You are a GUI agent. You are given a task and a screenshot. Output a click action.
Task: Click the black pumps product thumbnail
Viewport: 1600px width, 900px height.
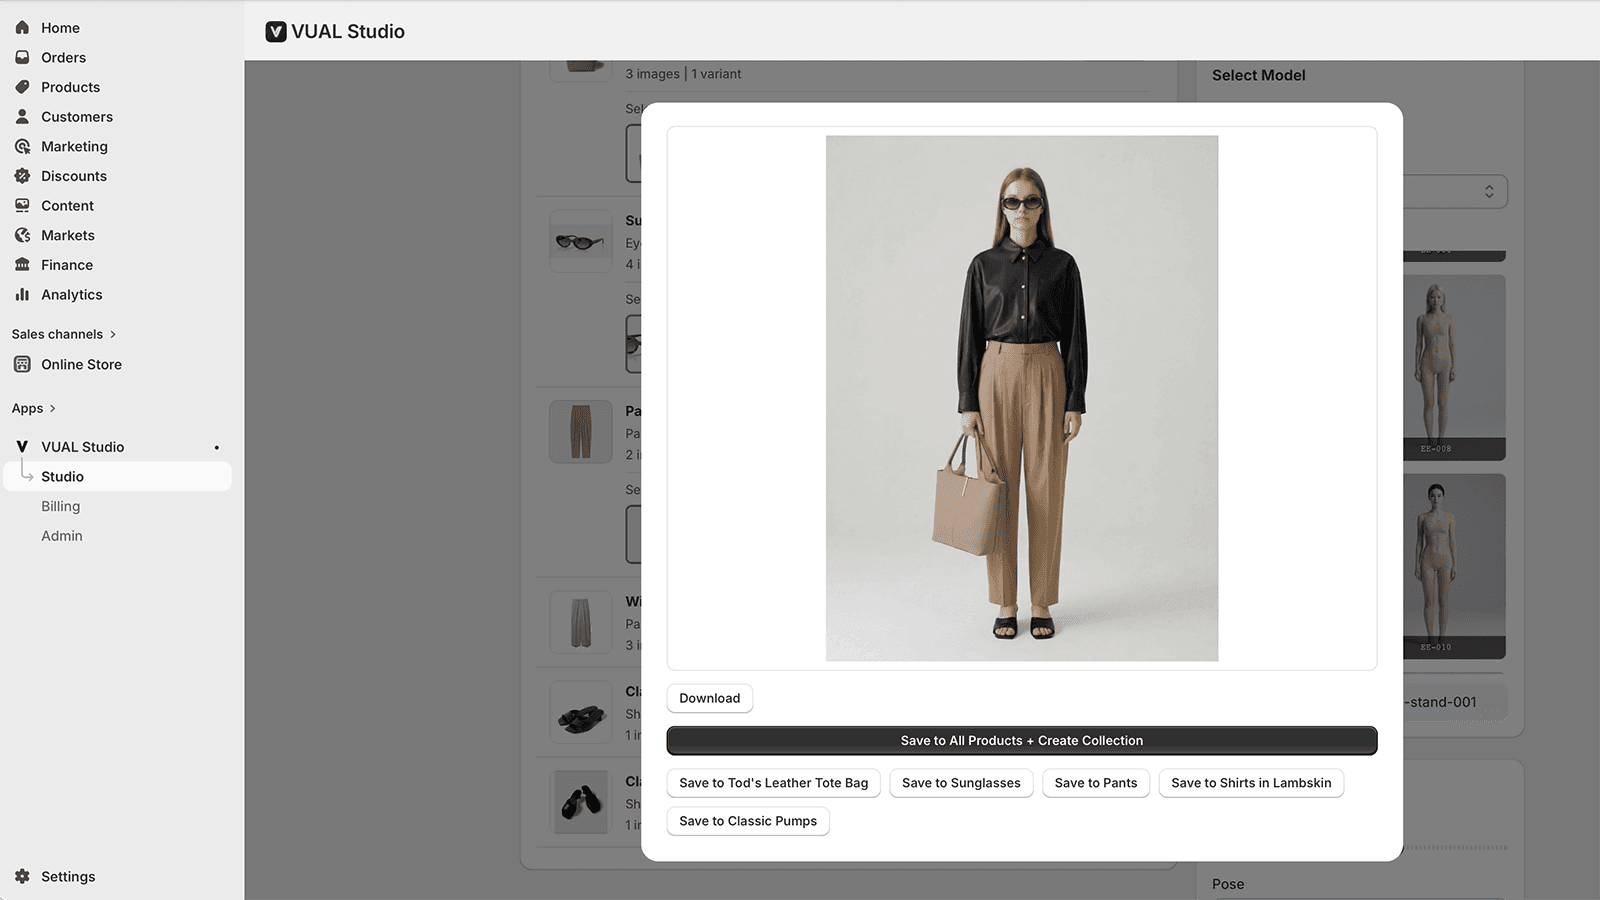coord(581,802)
